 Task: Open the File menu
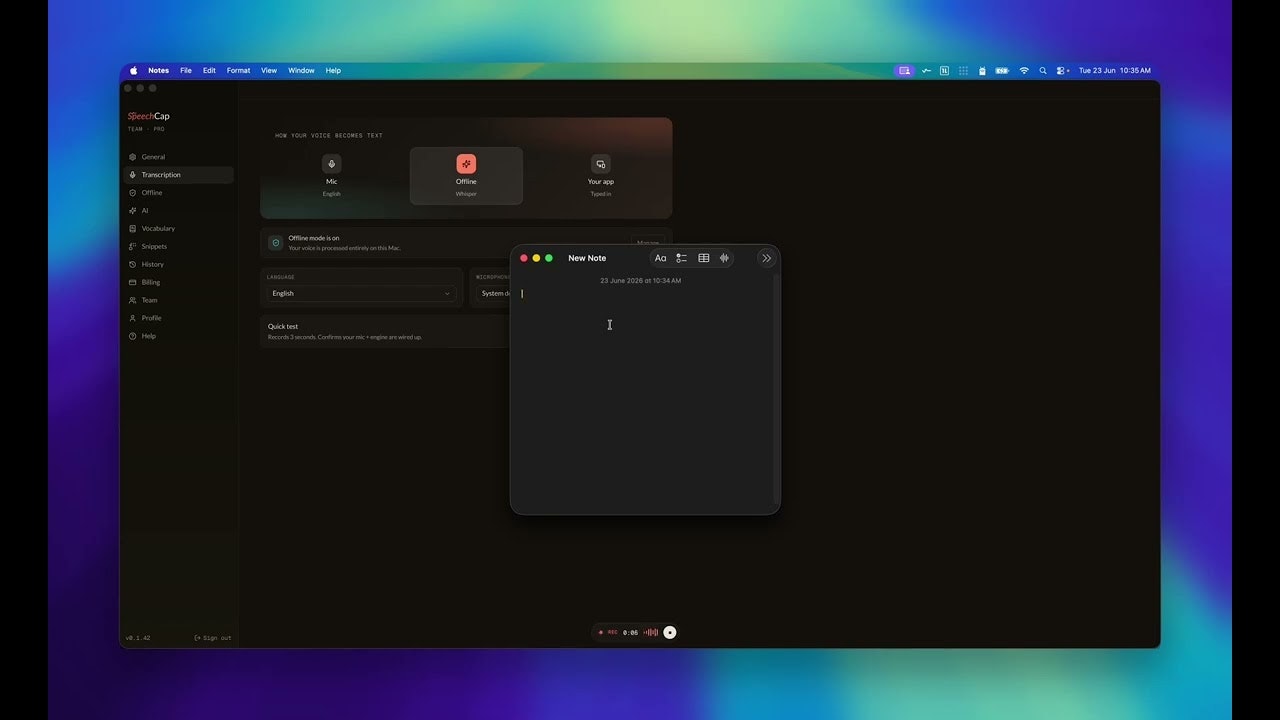coord(186,71)
